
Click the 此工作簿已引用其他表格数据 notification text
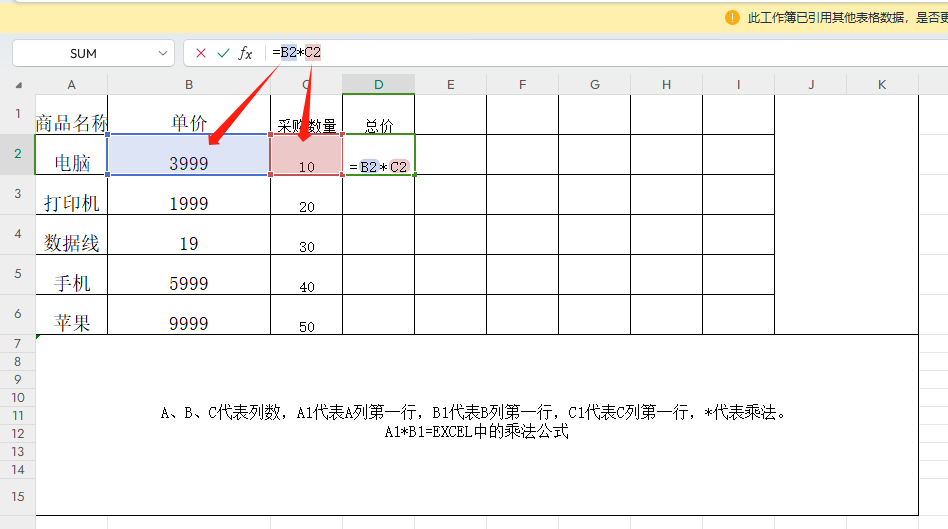point(848,18)
